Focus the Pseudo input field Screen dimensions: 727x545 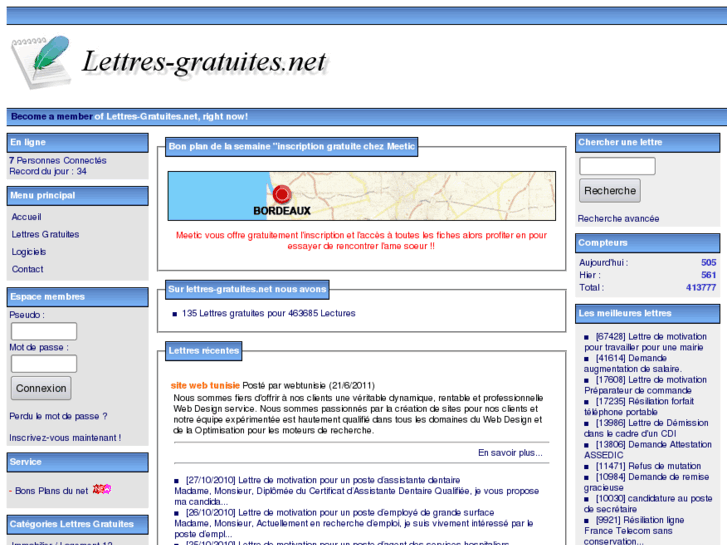pos(44,331)
